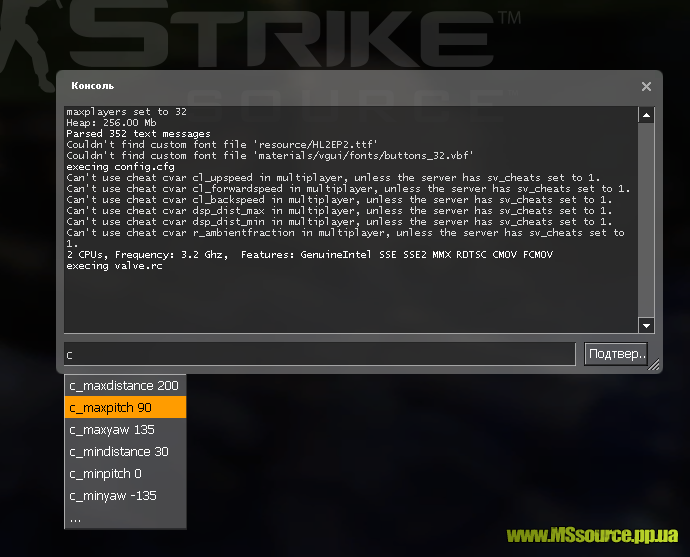Click the window resize grip icon
Image resolution: width=690 pixels, height=557 pixels.
coord(654,365)
